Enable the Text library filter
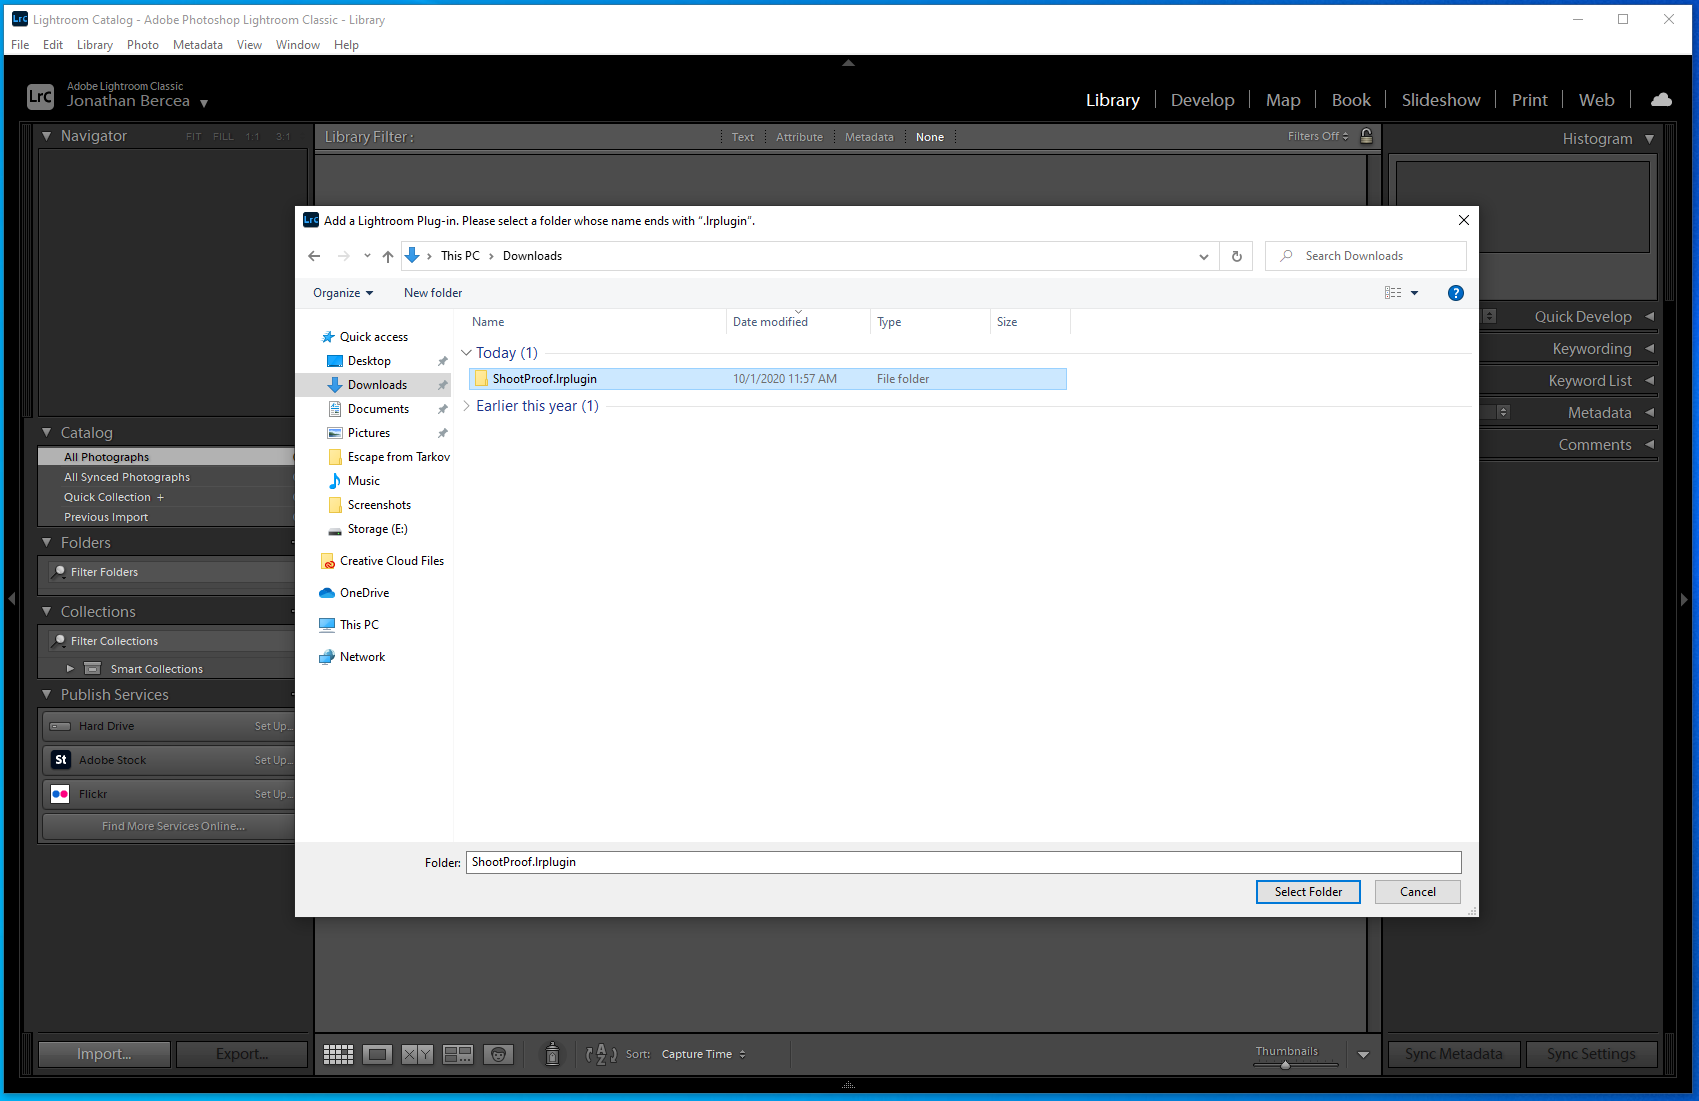This screenshot has width=1699, height=1101. pyautogui.click(x=742, y=137)
